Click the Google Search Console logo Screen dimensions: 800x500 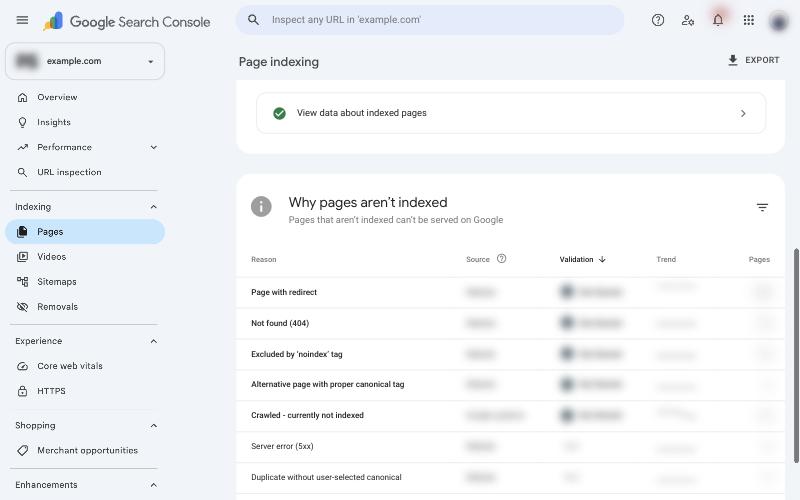(x=127, y=21)
